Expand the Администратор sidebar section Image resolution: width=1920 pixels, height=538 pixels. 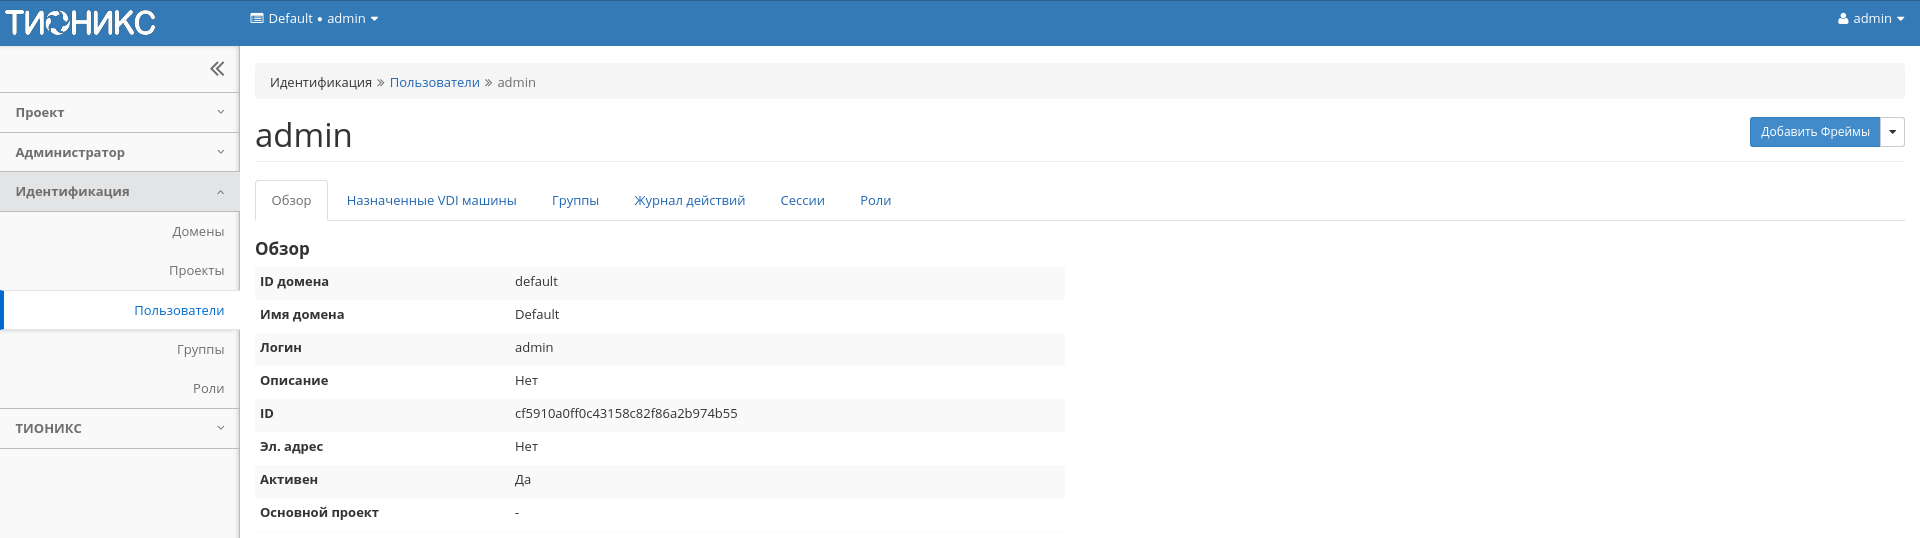[120, 153]
